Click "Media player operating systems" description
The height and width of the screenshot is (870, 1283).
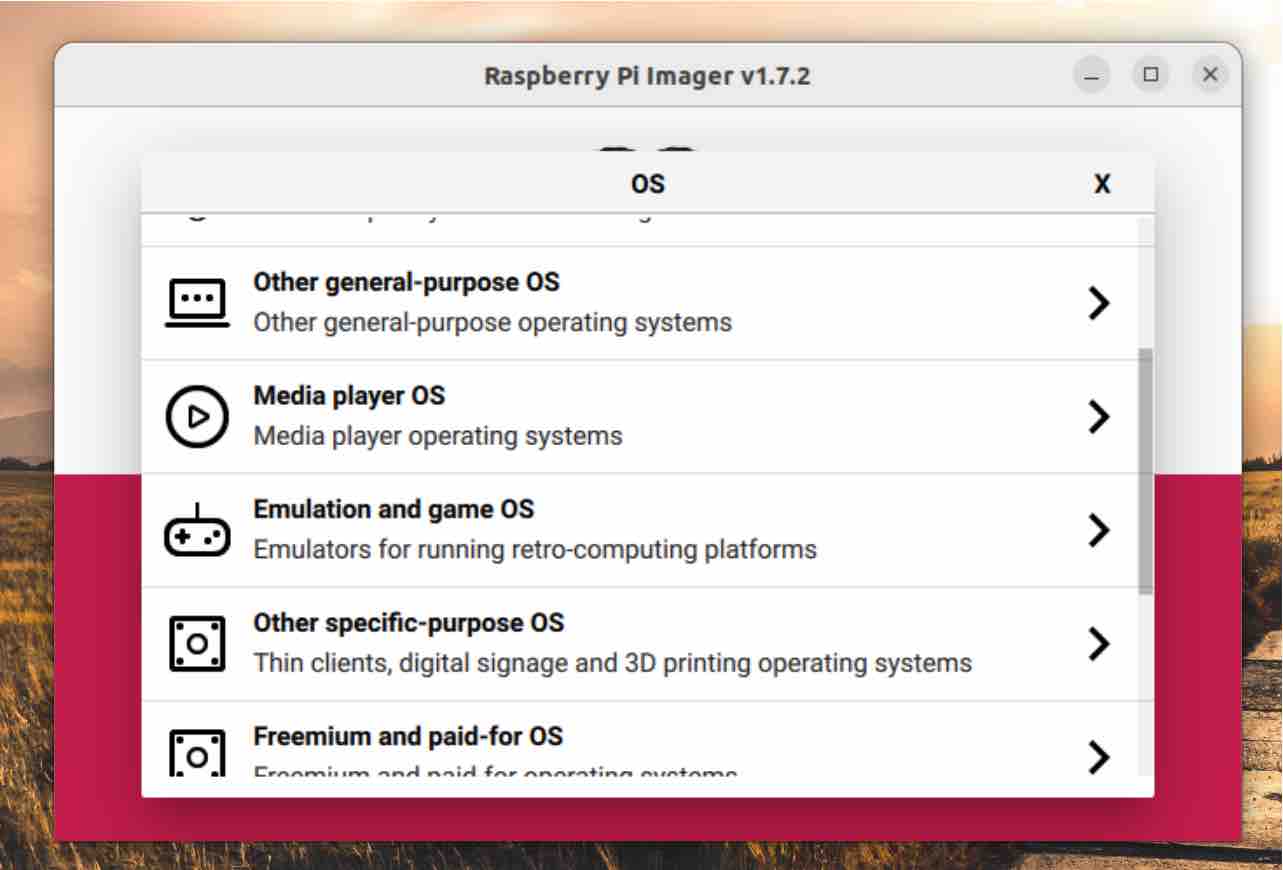point(438,436)
